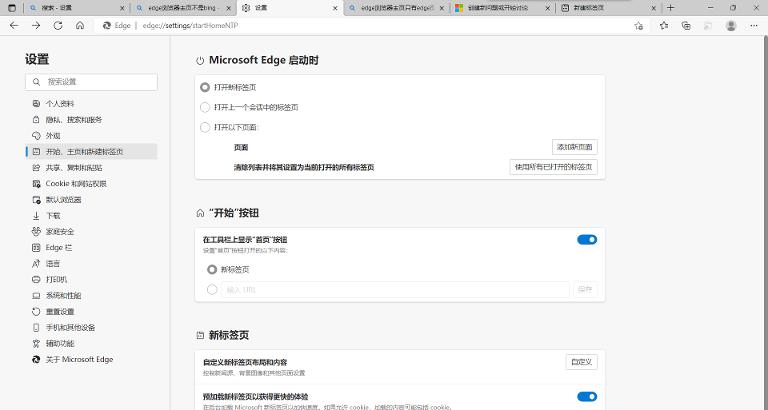This screenshot has height=410, width=768.
Task: Switch to the second edge浏览器 search tab
Action: [184, 8]
